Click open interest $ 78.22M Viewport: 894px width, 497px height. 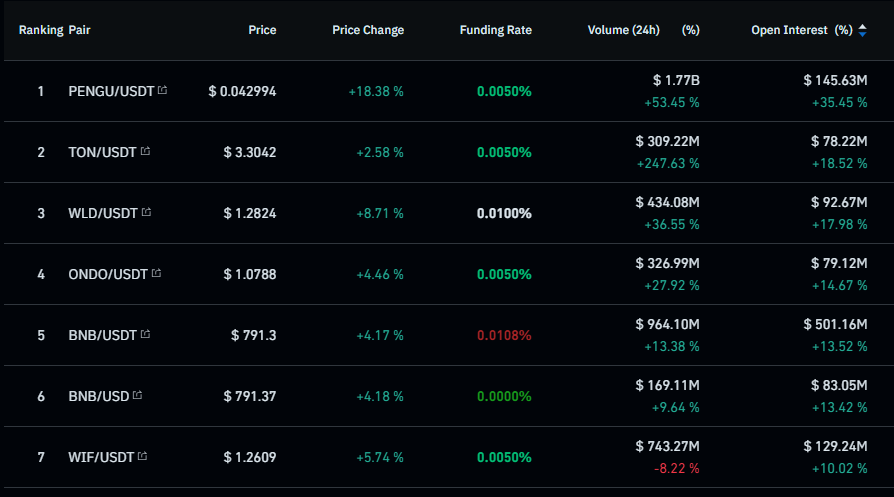pyautogui.click(x=839, y=141)
